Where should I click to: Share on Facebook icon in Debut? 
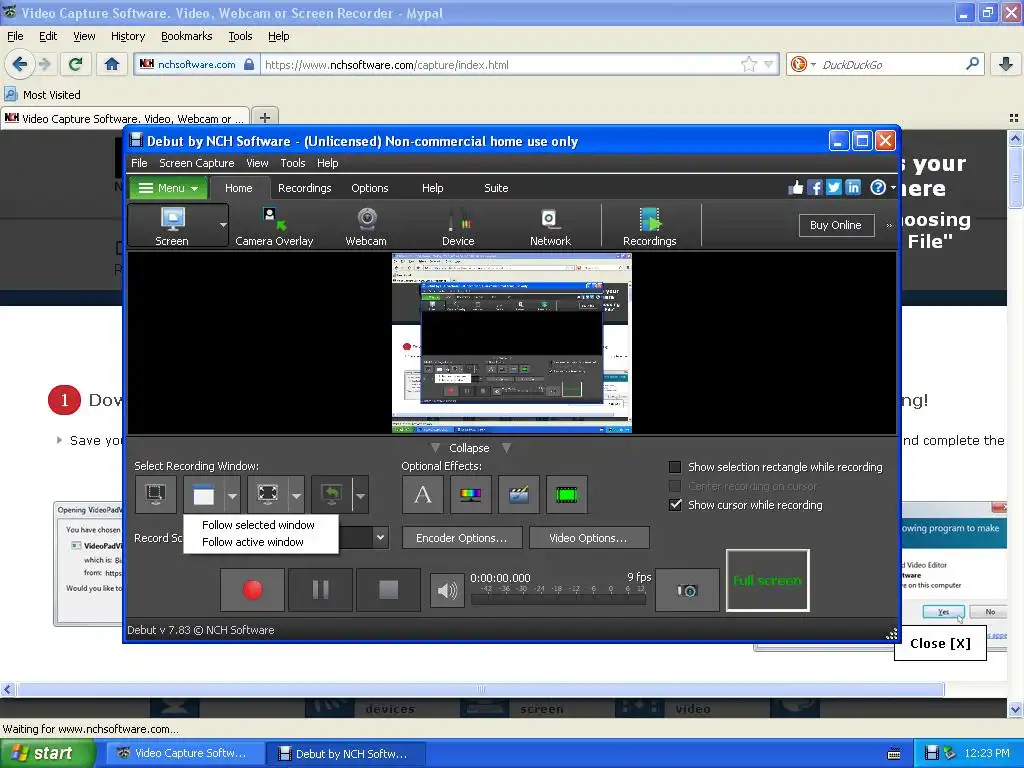pyautogui.click(x=814, y=188)
